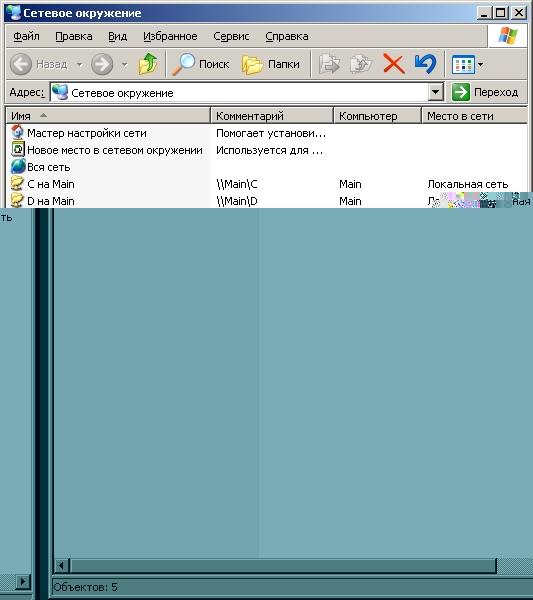The height and width of the screenshot is (600, 533).
Task: Click the Copy To folder icon
Action: click(x=361, y=64)
